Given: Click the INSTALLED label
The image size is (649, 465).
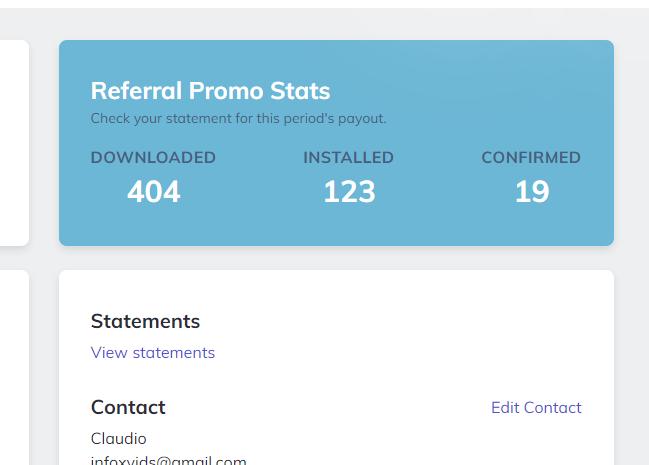Looking at the screenshot, I should coord(349,157).
